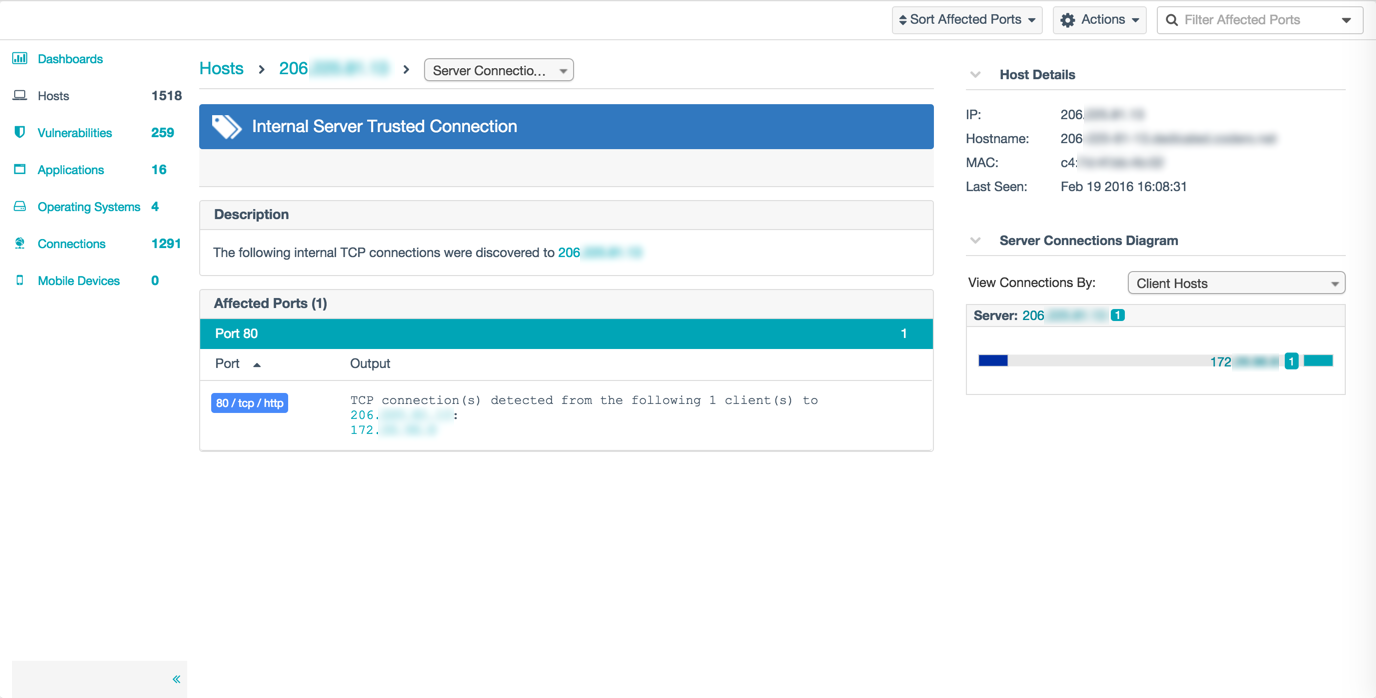Open View Connections By Client Hosts dropdown
1376x698 pixels.
[x=1236, y=283]
